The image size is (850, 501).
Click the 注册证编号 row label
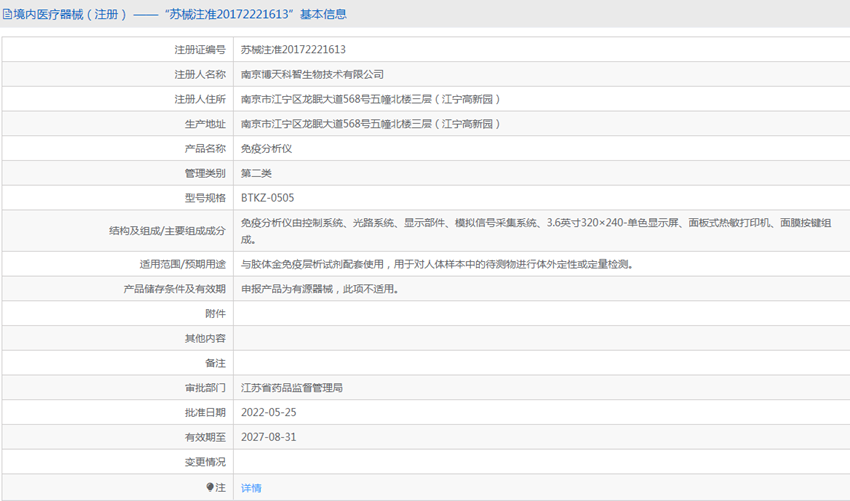[x=200, y=49]
